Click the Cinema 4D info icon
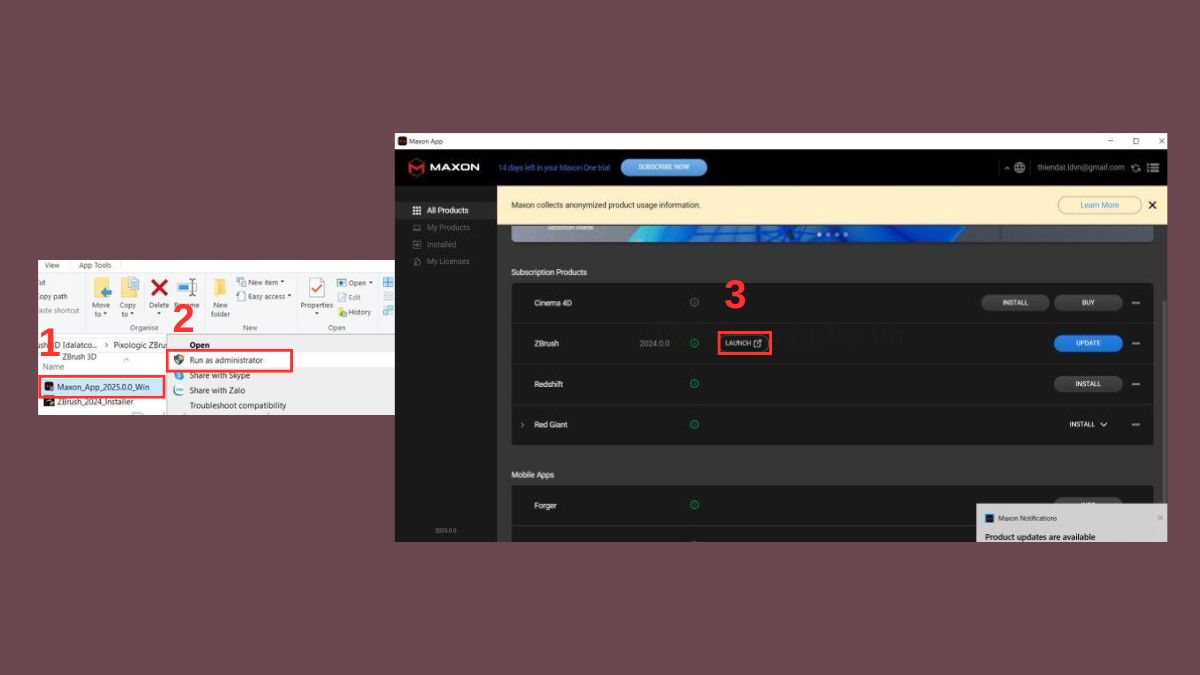This screenshot has height=675, width=1200. [694, 302]
